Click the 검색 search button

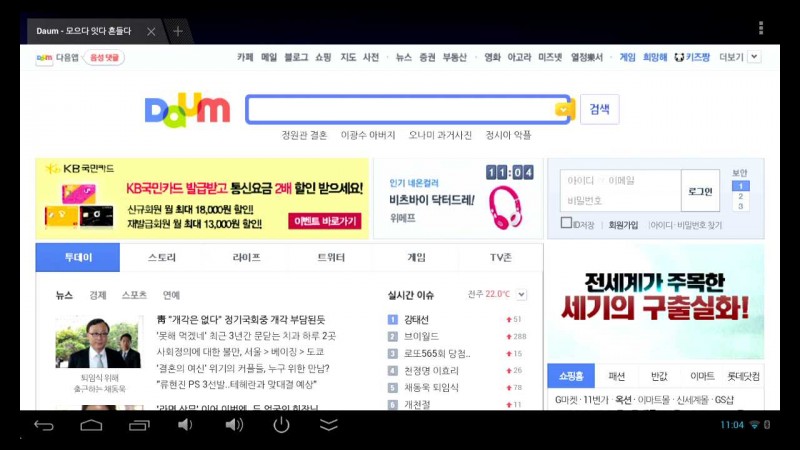599,109
